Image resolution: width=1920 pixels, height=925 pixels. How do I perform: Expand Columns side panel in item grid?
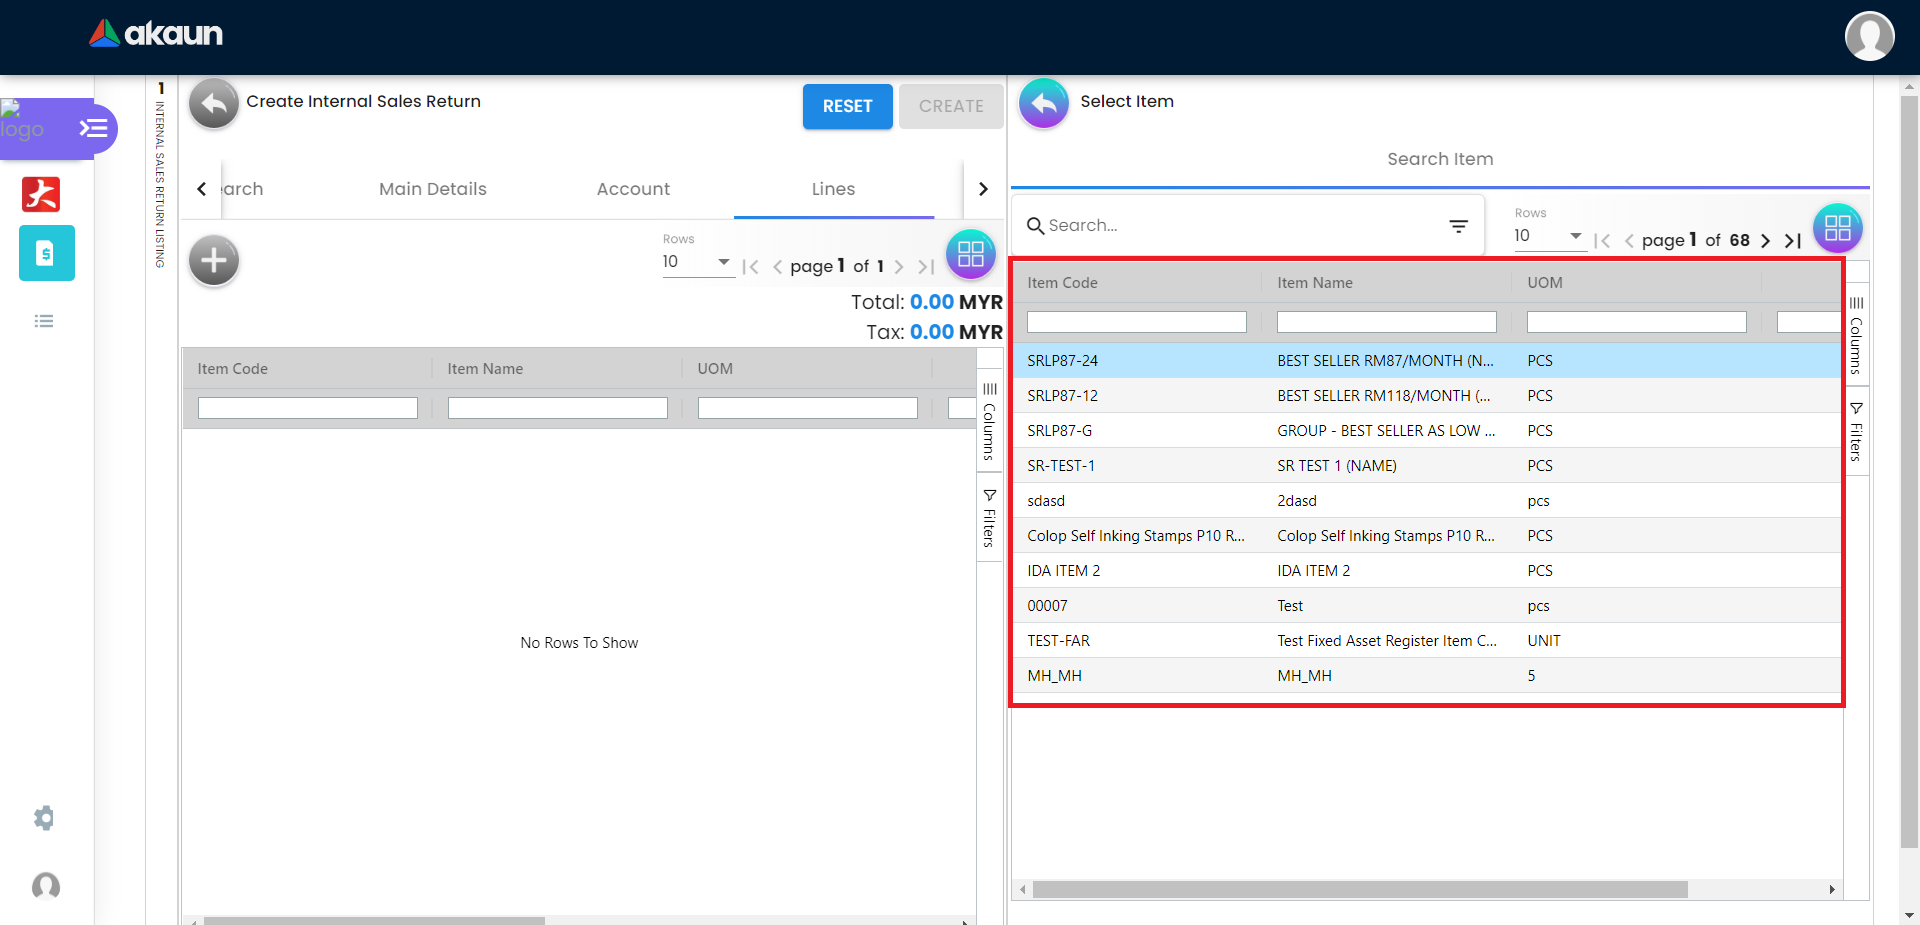click(1856, 335)
